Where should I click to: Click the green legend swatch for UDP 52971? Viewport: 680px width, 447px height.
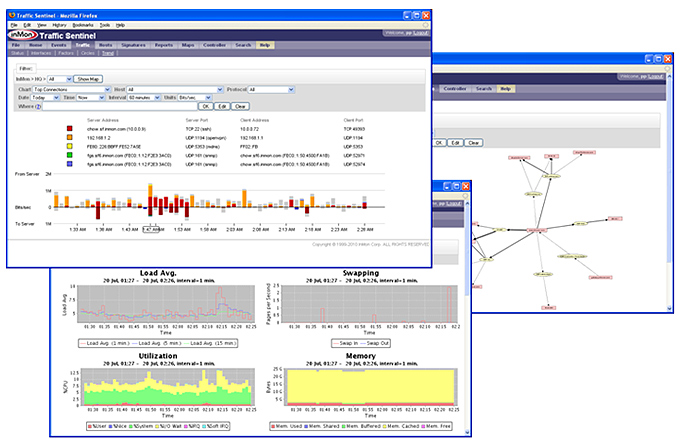(69, 155)
